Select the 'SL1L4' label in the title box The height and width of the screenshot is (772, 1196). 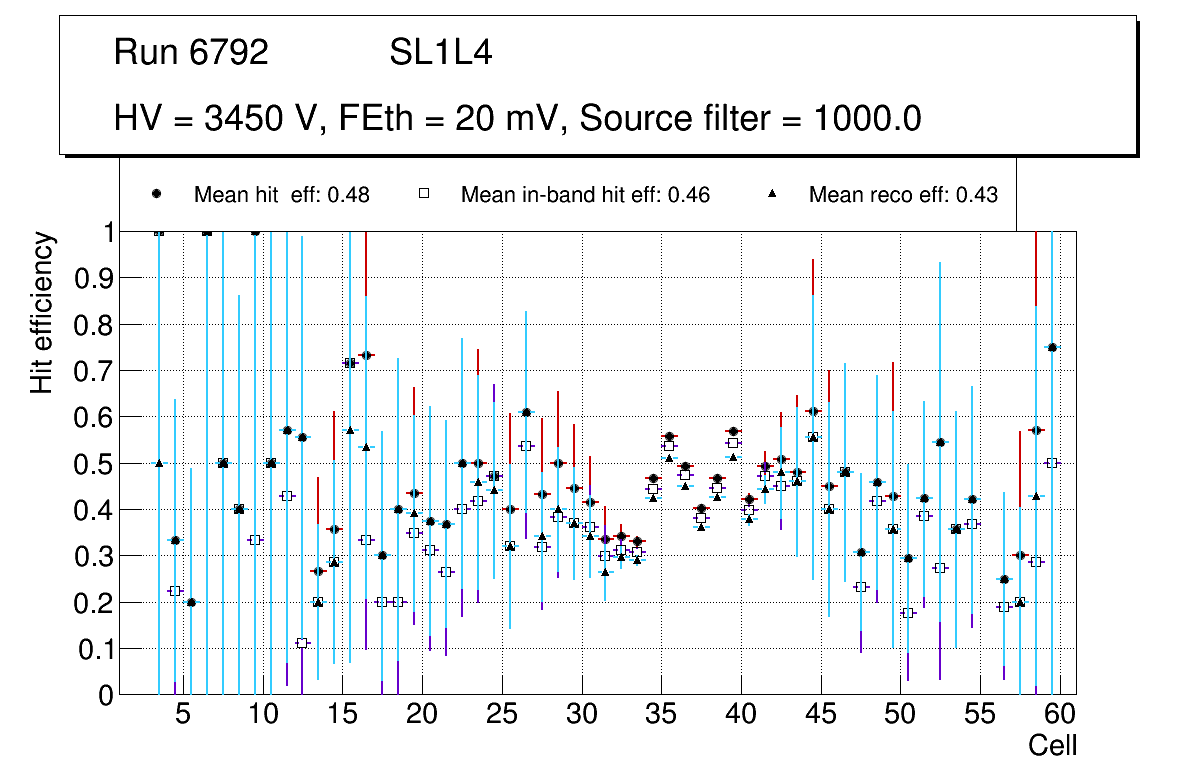[x=440, y=53]
